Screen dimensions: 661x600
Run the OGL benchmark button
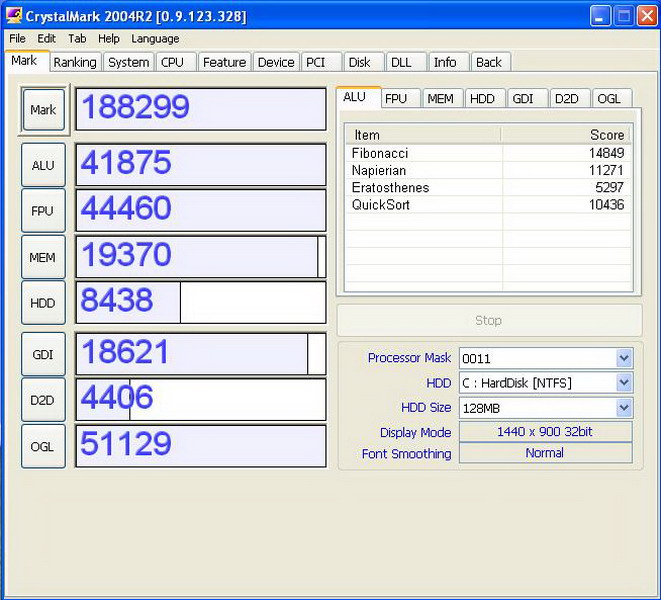(x=43, y=446)
